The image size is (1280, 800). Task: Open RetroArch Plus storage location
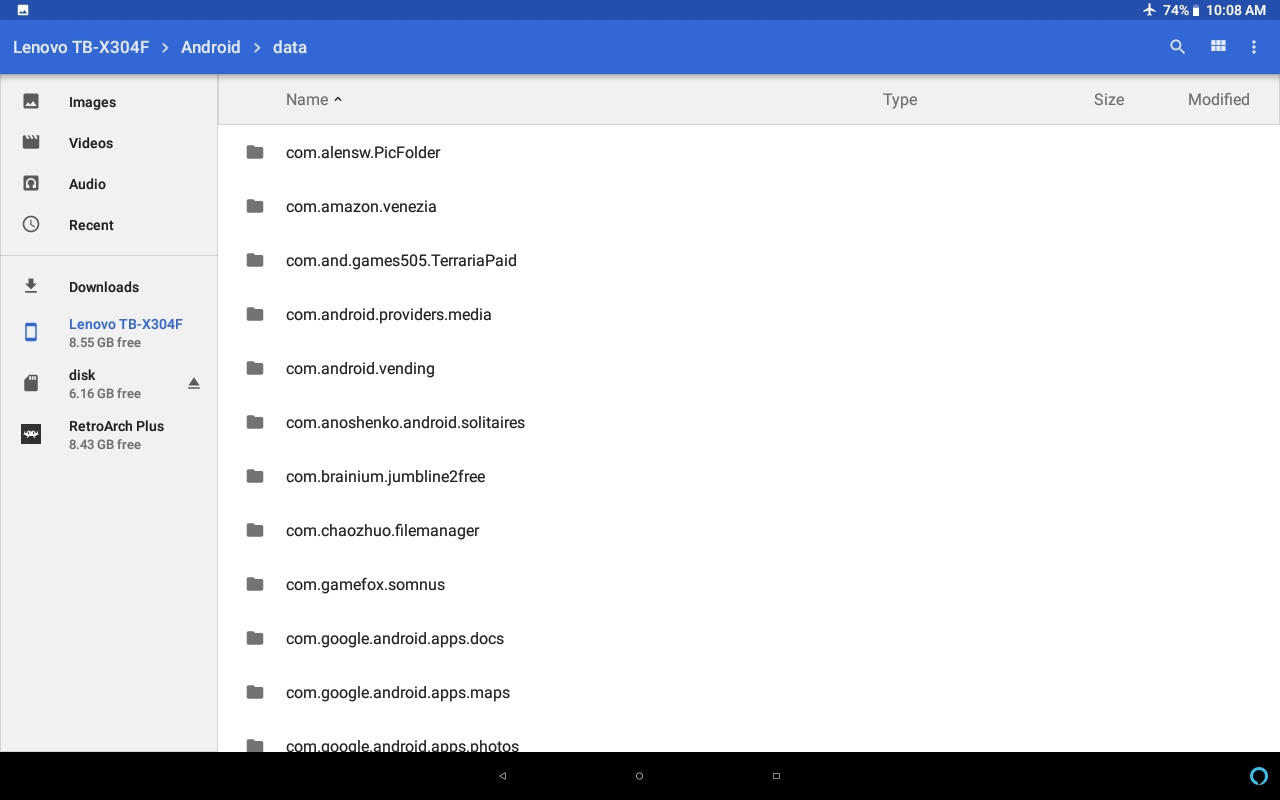(x=109, y=434)
